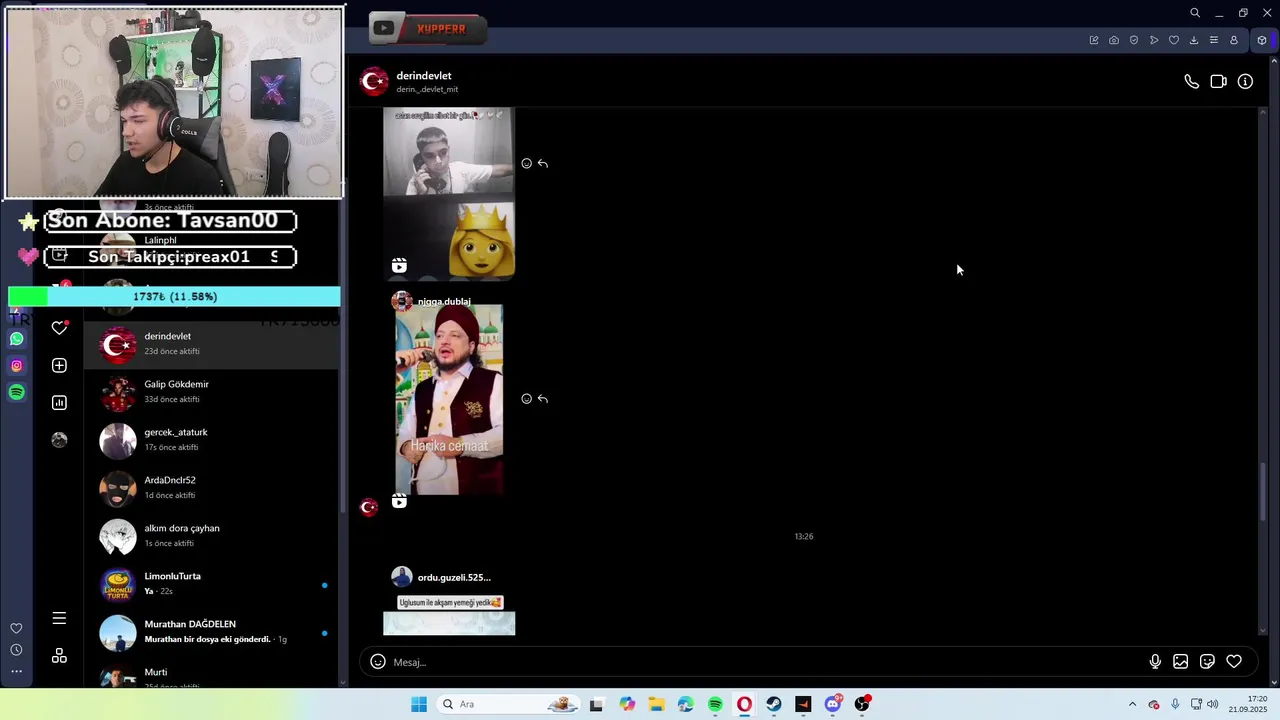
Task: Open the extensions cube icon
Action: pos(1262,40)
